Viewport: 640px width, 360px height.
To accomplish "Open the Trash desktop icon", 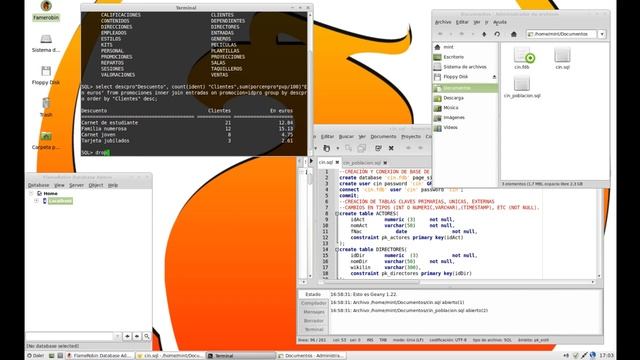I will pyautogui.click(x=46, y=107).
